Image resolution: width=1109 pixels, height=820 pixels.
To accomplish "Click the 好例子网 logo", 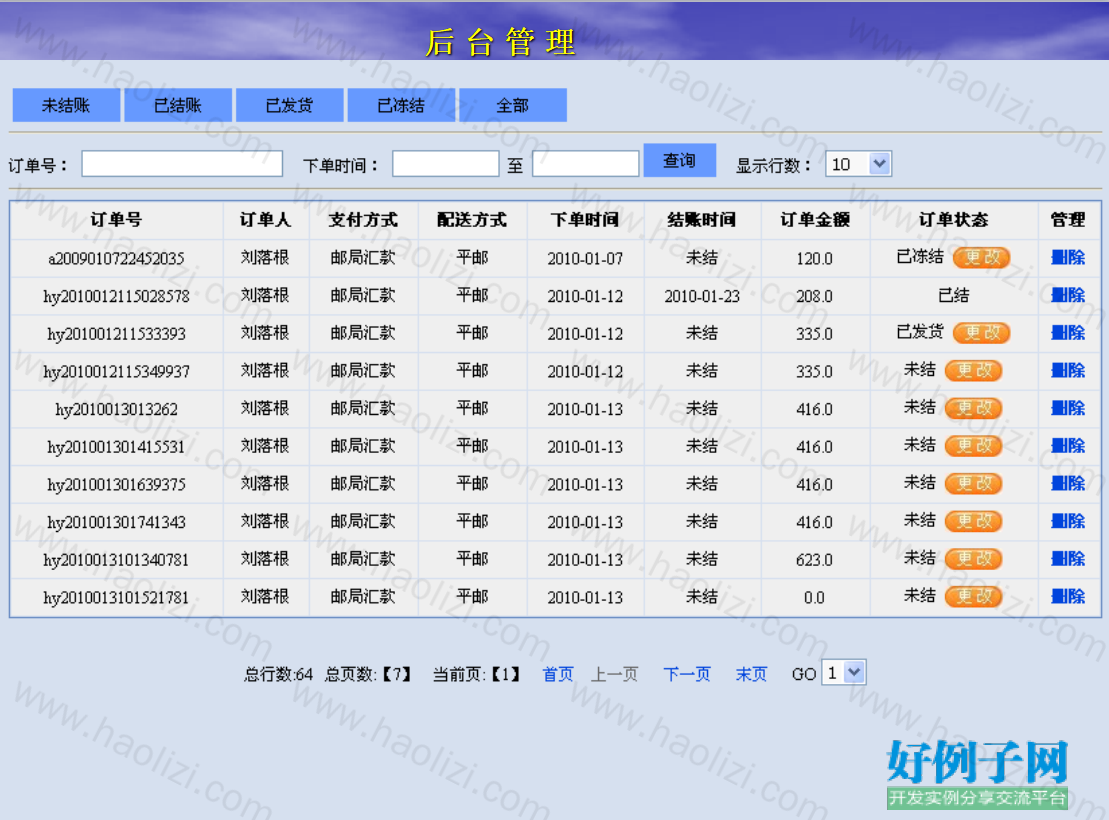I will (977, 773).
